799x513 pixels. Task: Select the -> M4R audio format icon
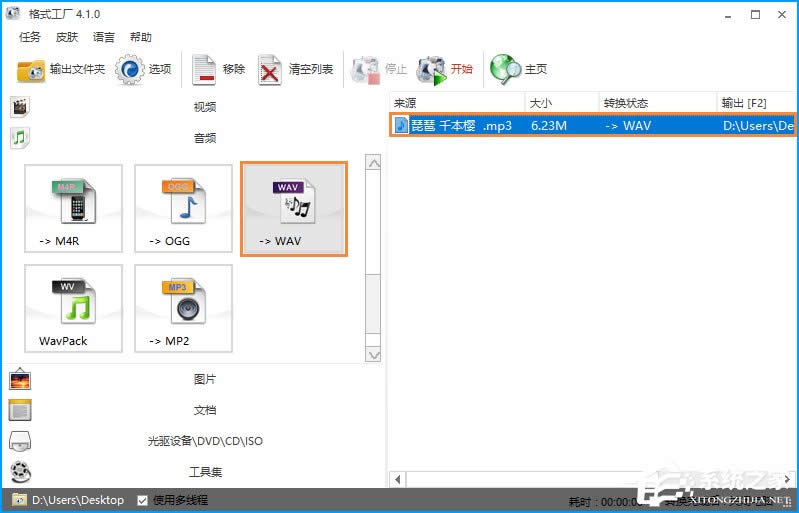point(73,210)
